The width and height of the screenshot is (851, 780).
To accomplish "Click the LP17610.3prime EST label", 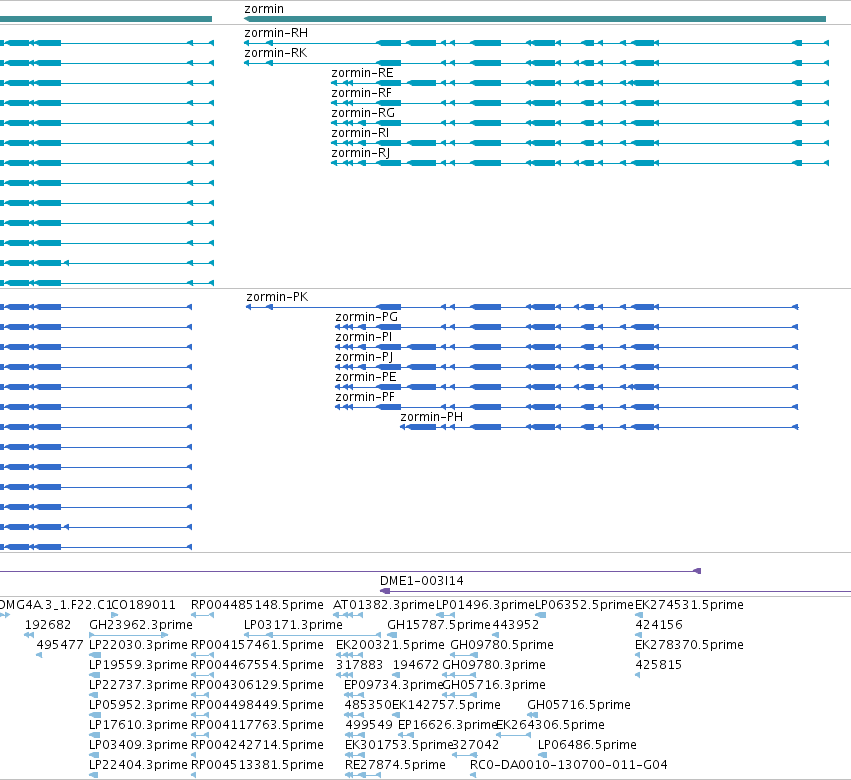I will click(138, 726).
